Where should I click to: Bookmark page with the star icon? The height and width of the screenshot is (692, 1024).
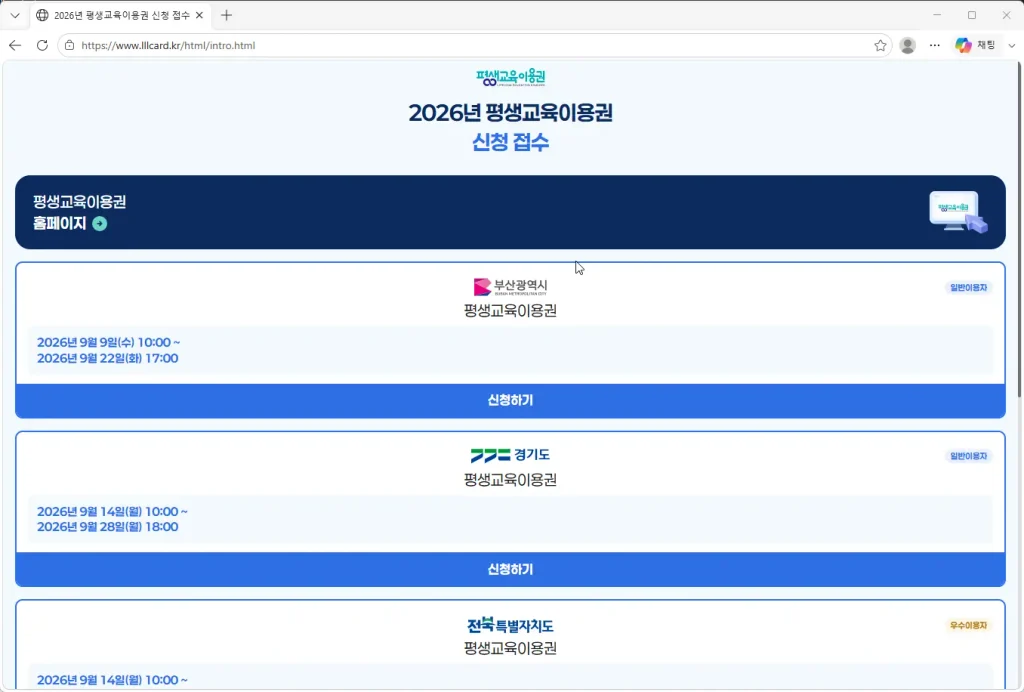[880, 45]
